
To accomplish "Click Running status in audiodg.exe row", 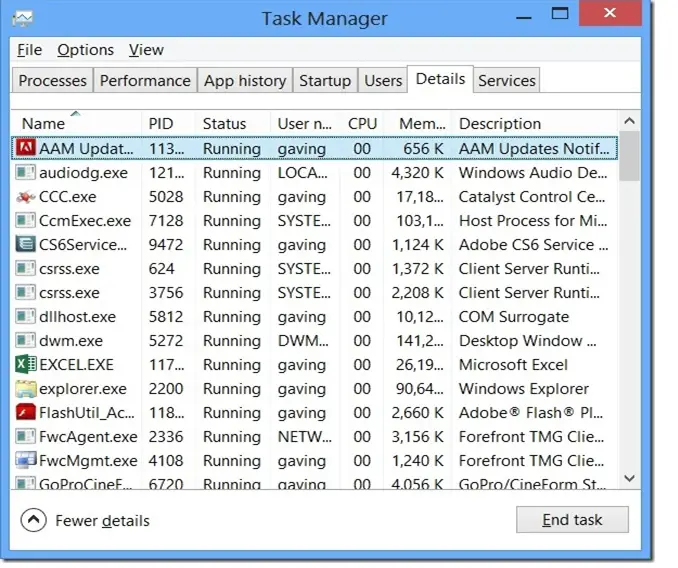I will (x=232, y=173).
